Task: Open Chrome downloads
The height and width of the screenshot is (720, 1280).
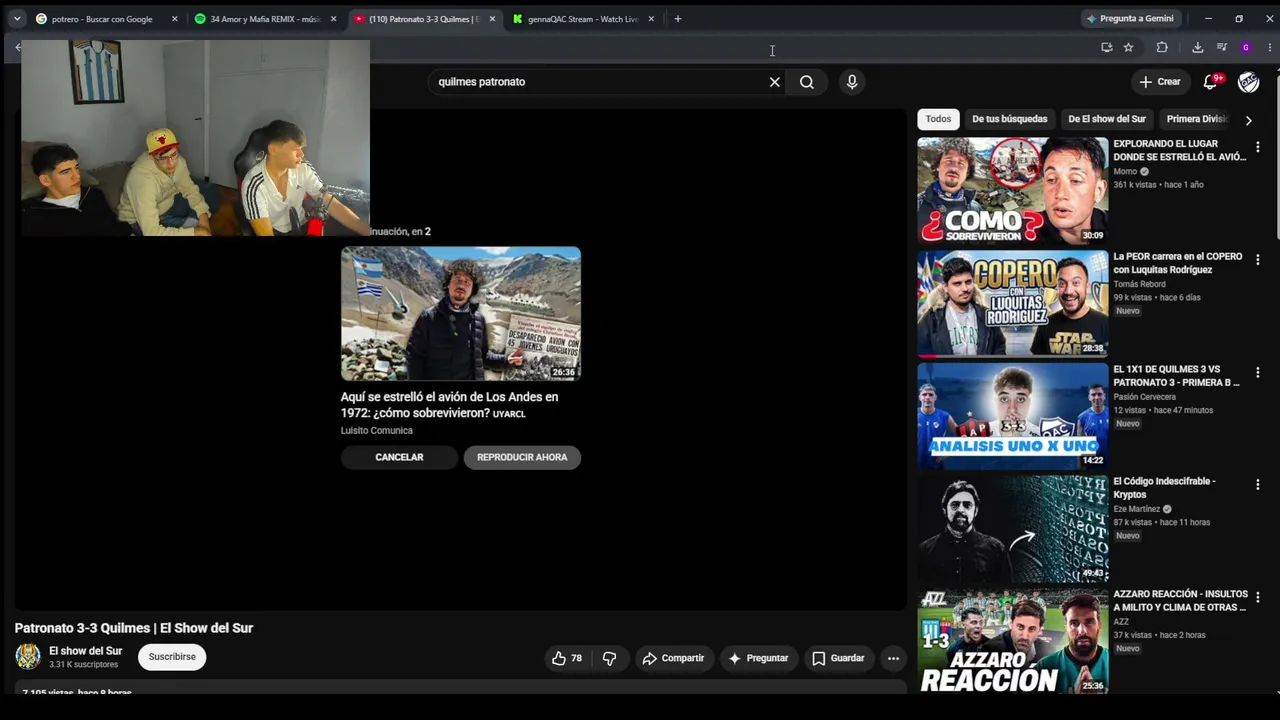Action: pyautogui.click(x=1197, y=47)
